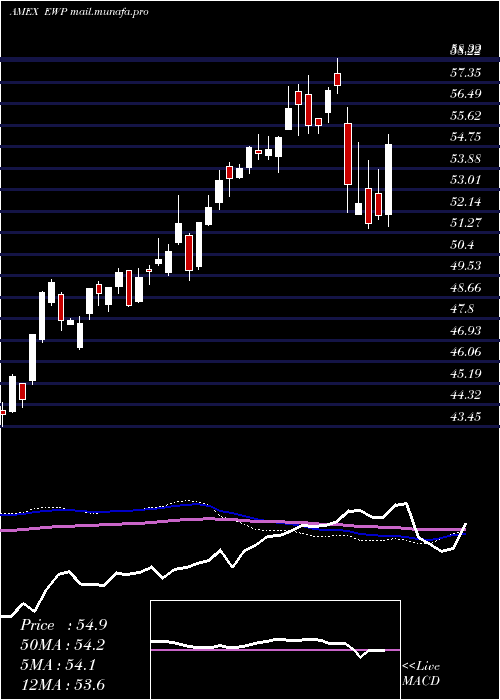500x700 pixels.
Task: Click the 45.19 price axis label
Action: click(x=466, y=374)
